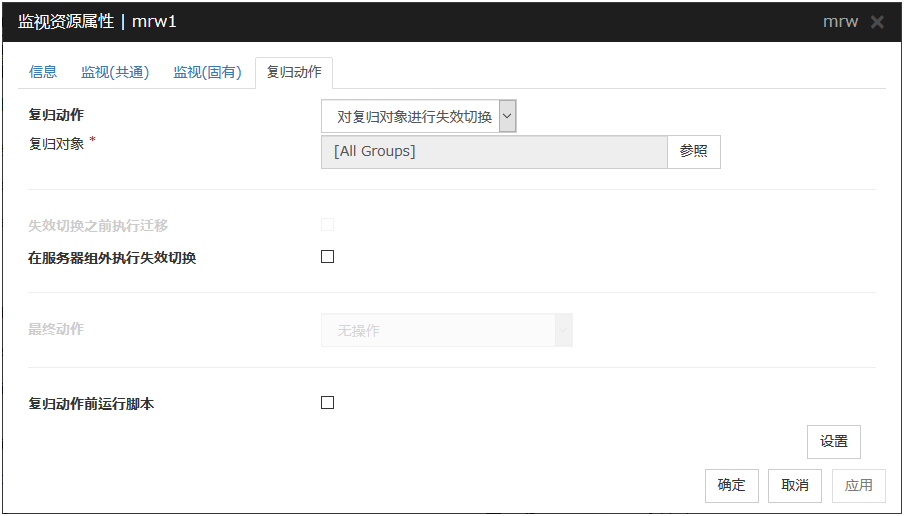Screen dimensions: 904x516
Task: Confirm with the 确定 button
Action: 731,485
